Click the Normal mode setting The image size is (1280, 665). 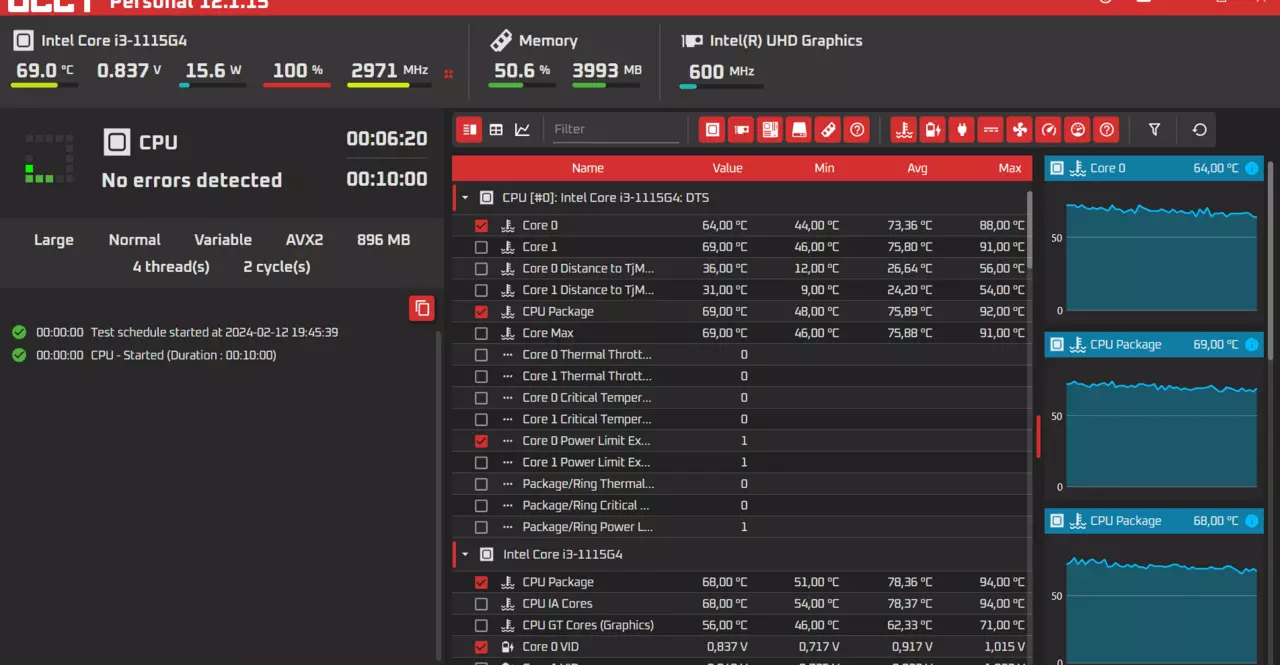pyautogui.click(x=135, y=240)
